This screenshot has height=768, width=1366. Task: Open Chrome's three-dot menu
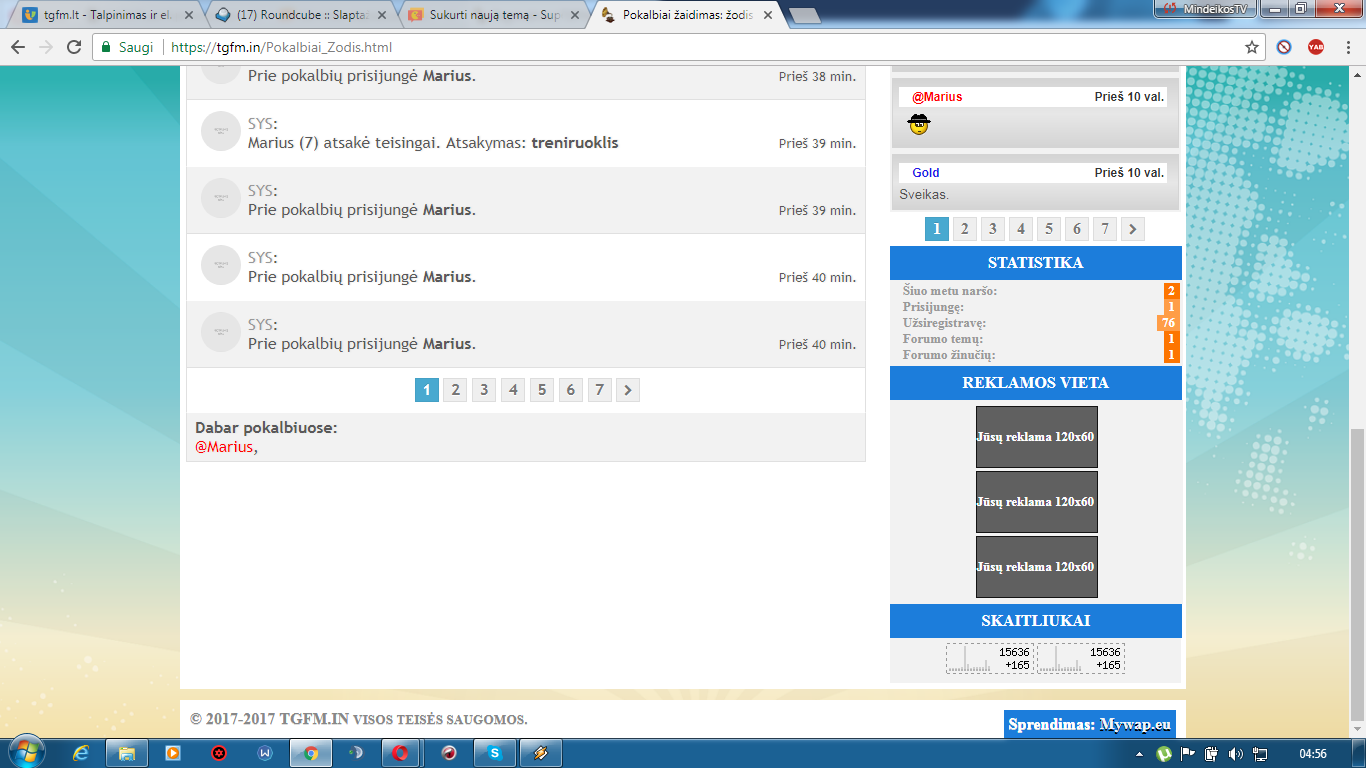tap(1346, 47)
